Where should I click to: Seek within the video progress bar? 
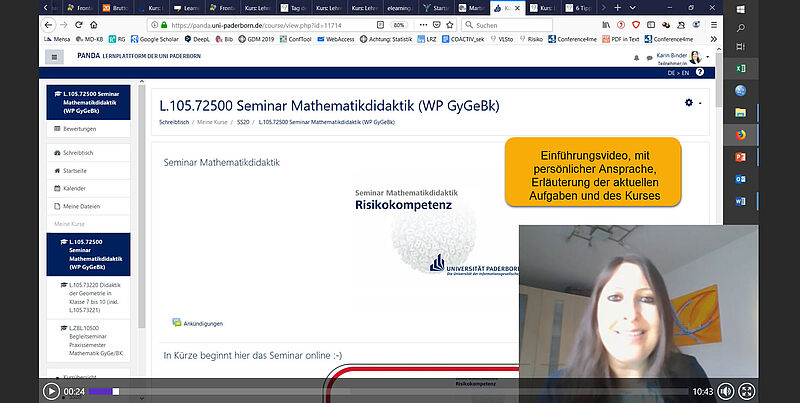click(x=389, y=391)
